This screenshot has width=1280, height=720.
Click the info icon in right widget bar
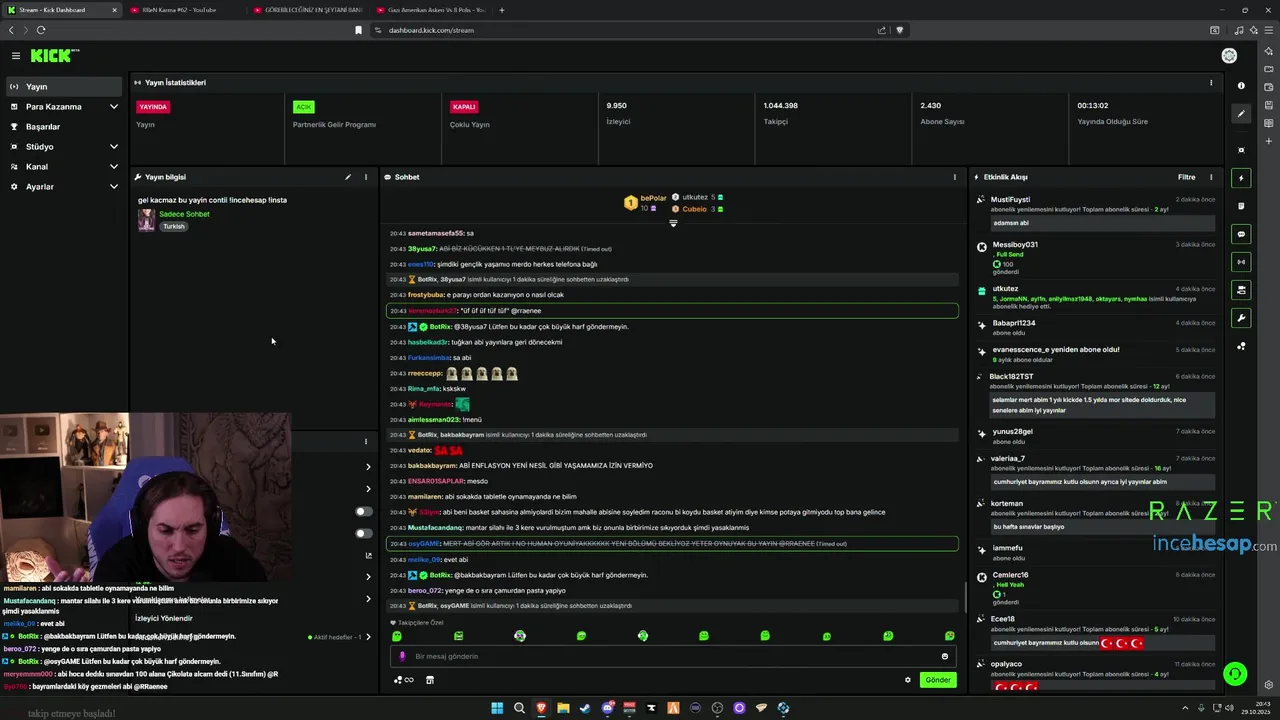coord(1241,86)
